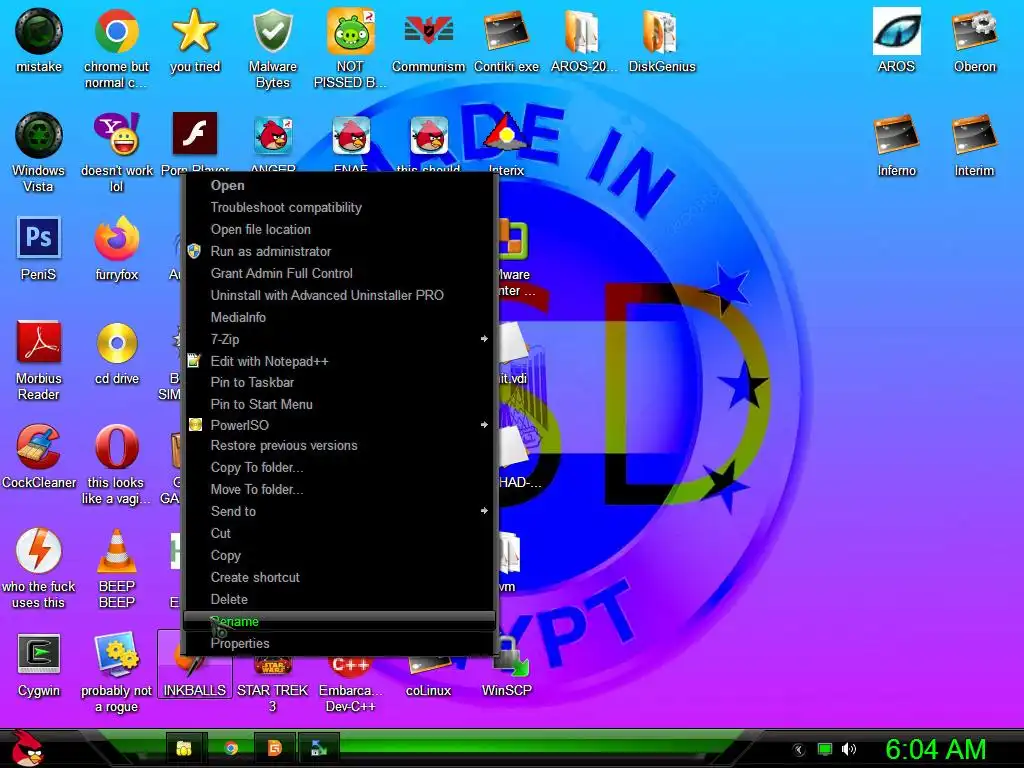Screen dimensions: 1024x768
Task: Select the Interix desktop icon
Action: [x=506, y=134]
